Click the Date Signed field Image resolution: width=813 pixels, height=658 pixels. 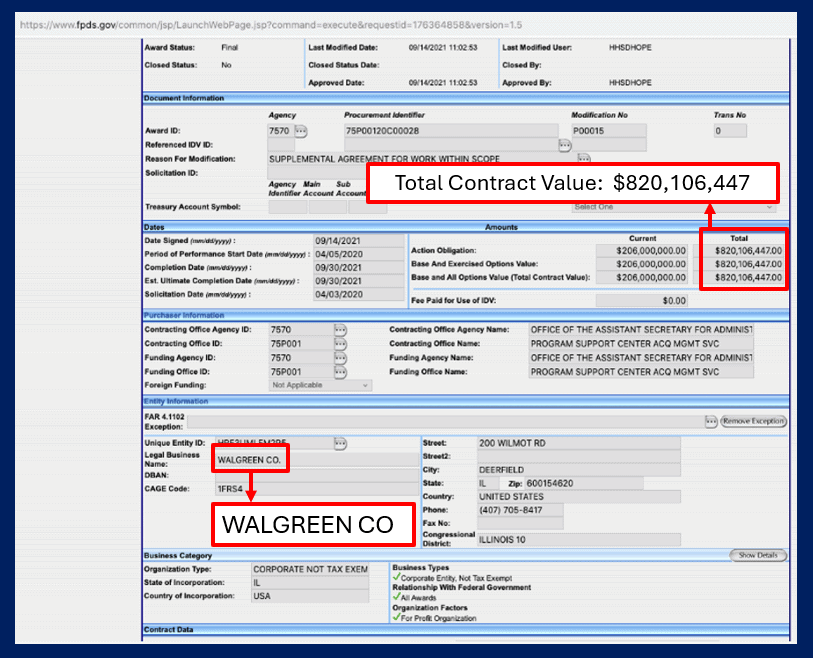point(359,241)
